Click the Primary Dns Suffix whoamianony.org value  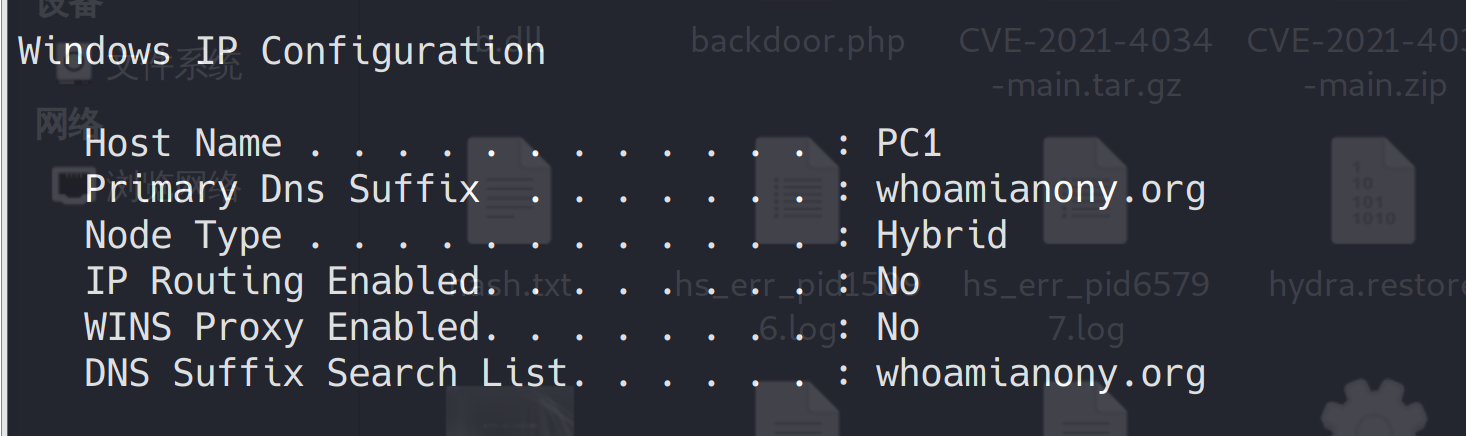pos(1040,190)
